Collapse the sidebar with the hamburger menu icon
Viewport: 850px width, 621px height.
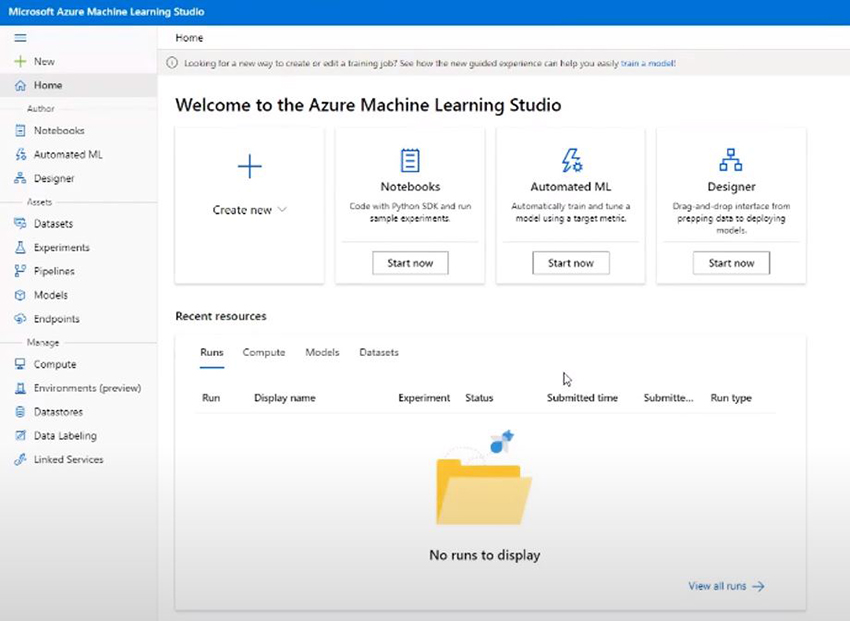tap(20, 38)
